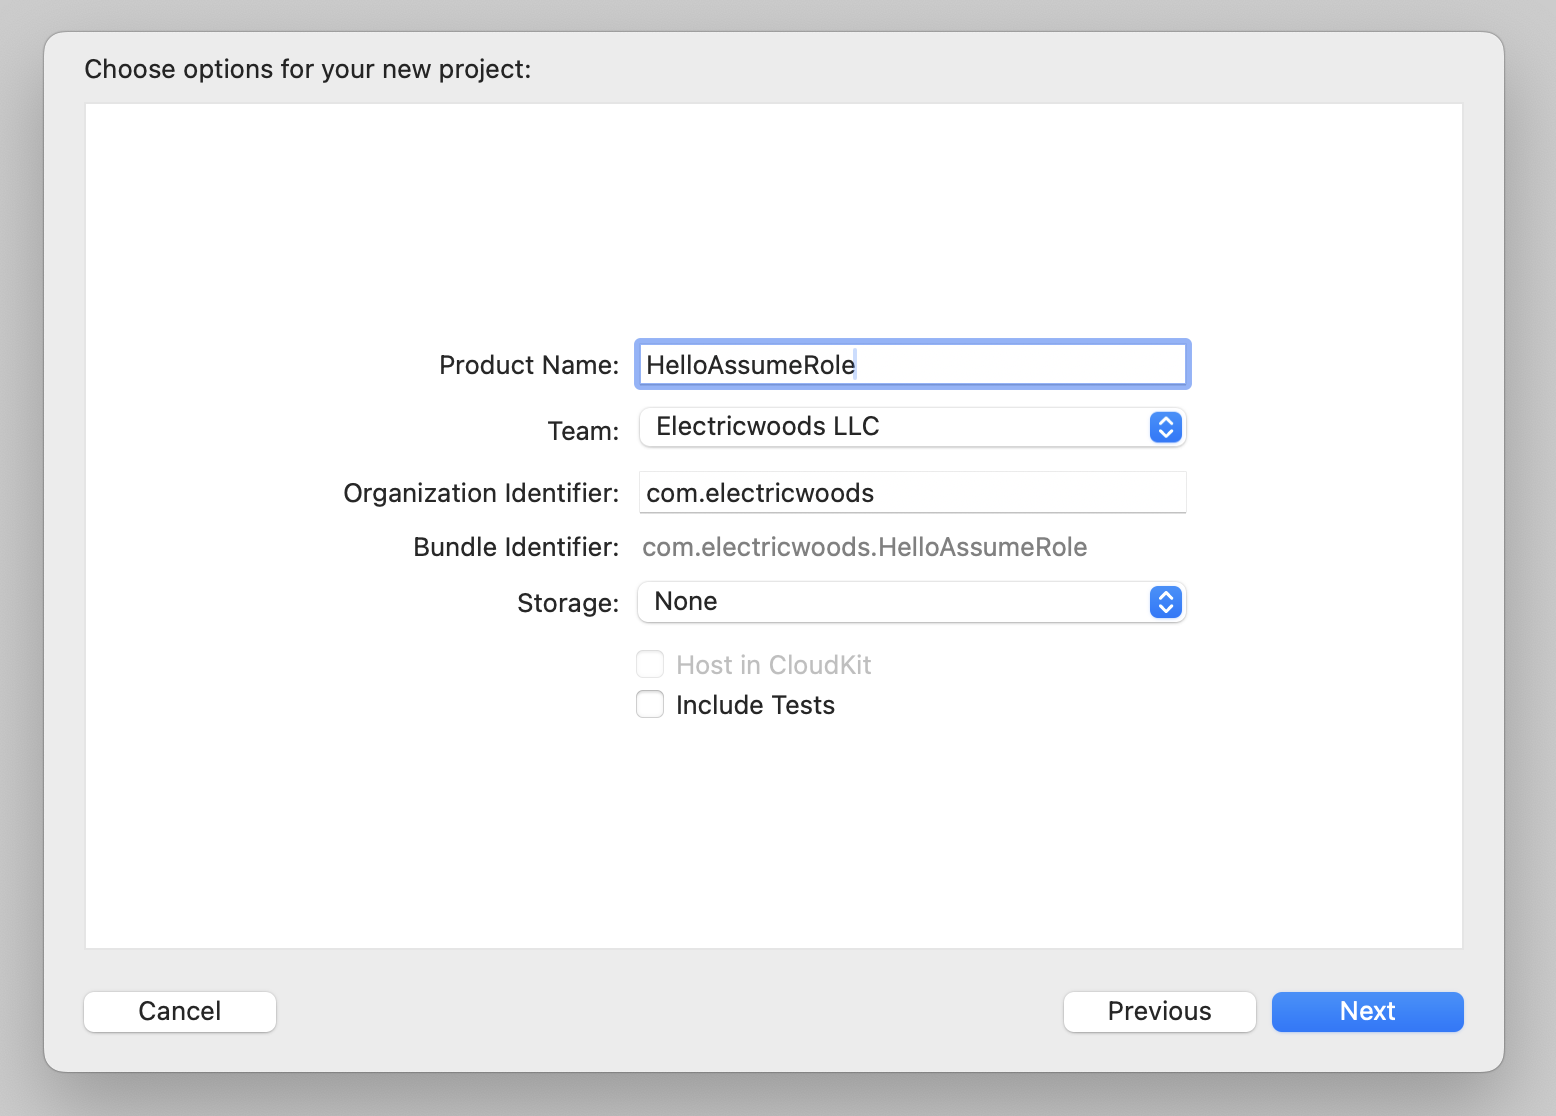Click the "Storage:" field label
Viewport: 1556px width, 1116px height.
click(568, 603)
